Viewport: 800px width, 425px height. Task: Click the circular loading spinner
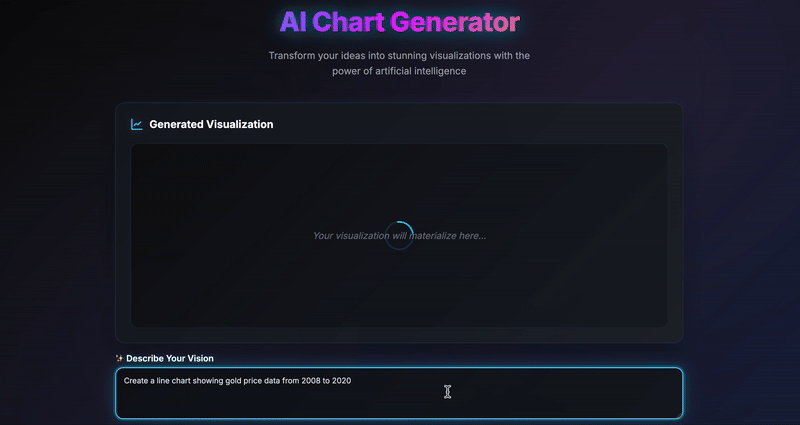tap(399, 236)
